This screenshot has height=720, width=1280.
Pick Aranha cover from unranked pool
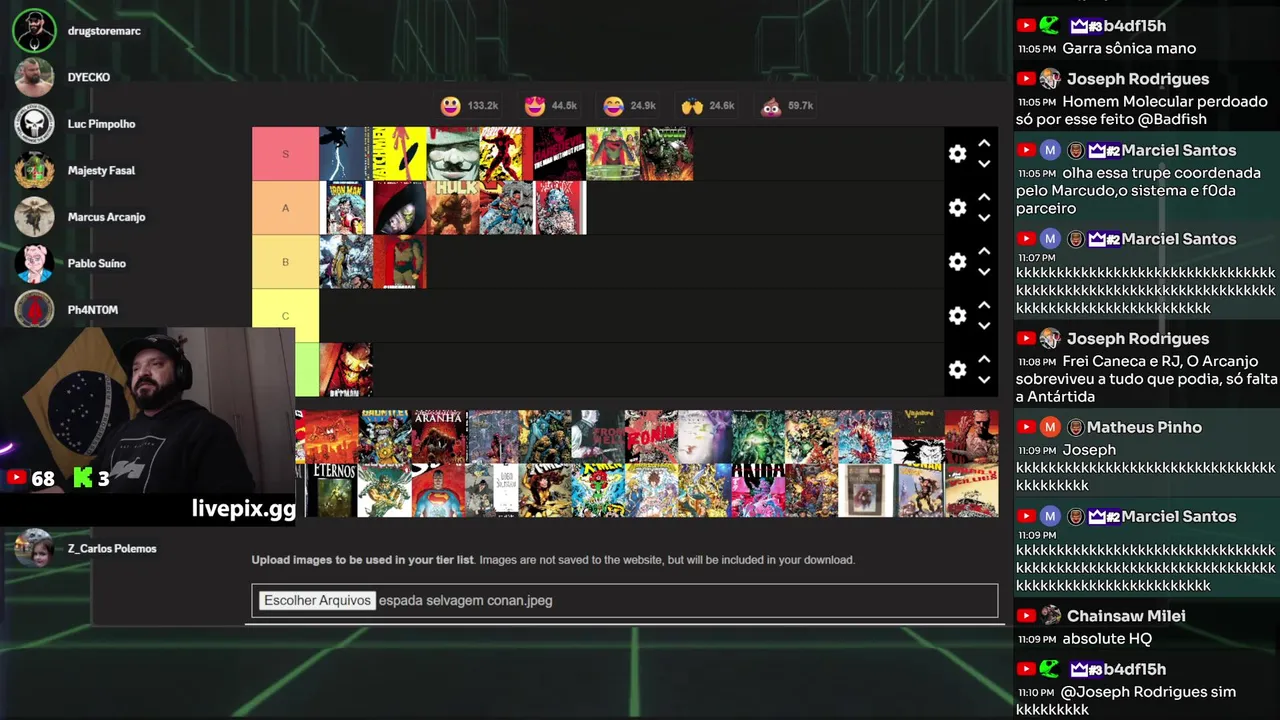point(439,436)
